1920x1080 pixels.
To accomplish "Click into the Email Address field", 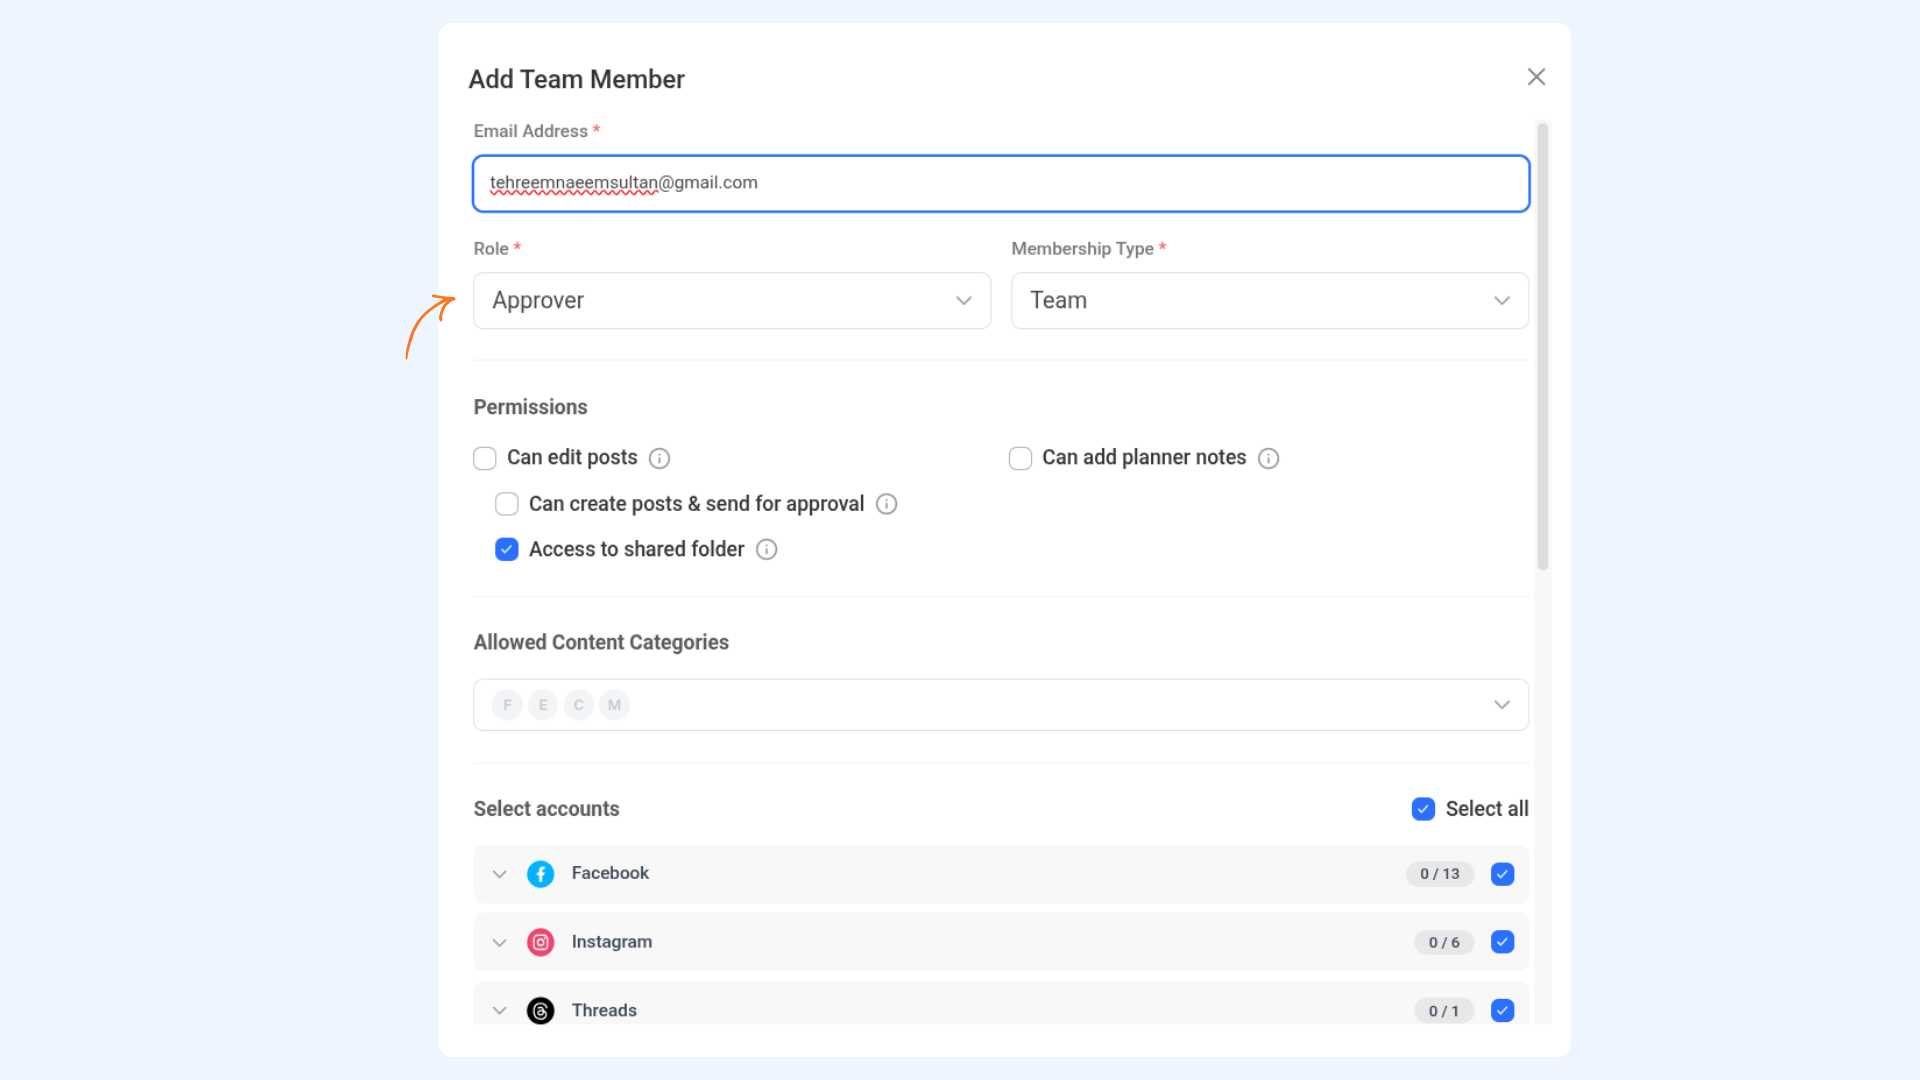I will [1000, 183].
